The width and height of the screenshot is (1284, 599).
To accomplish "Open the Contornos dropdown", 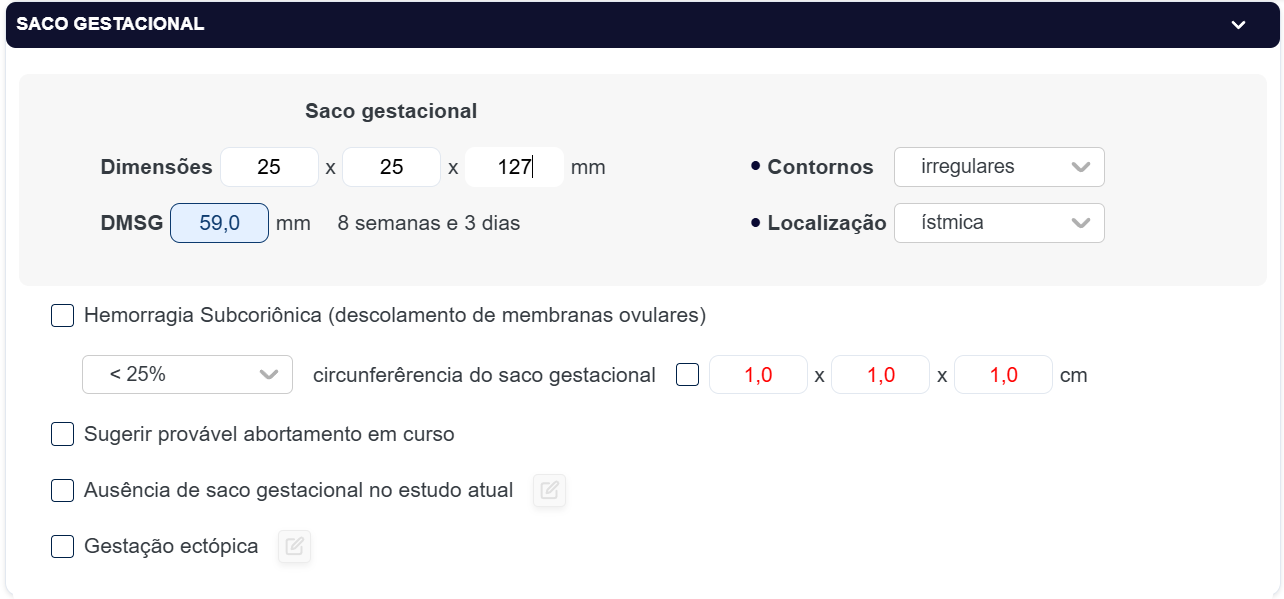I will pyautogui.click(x=998, y=167).
